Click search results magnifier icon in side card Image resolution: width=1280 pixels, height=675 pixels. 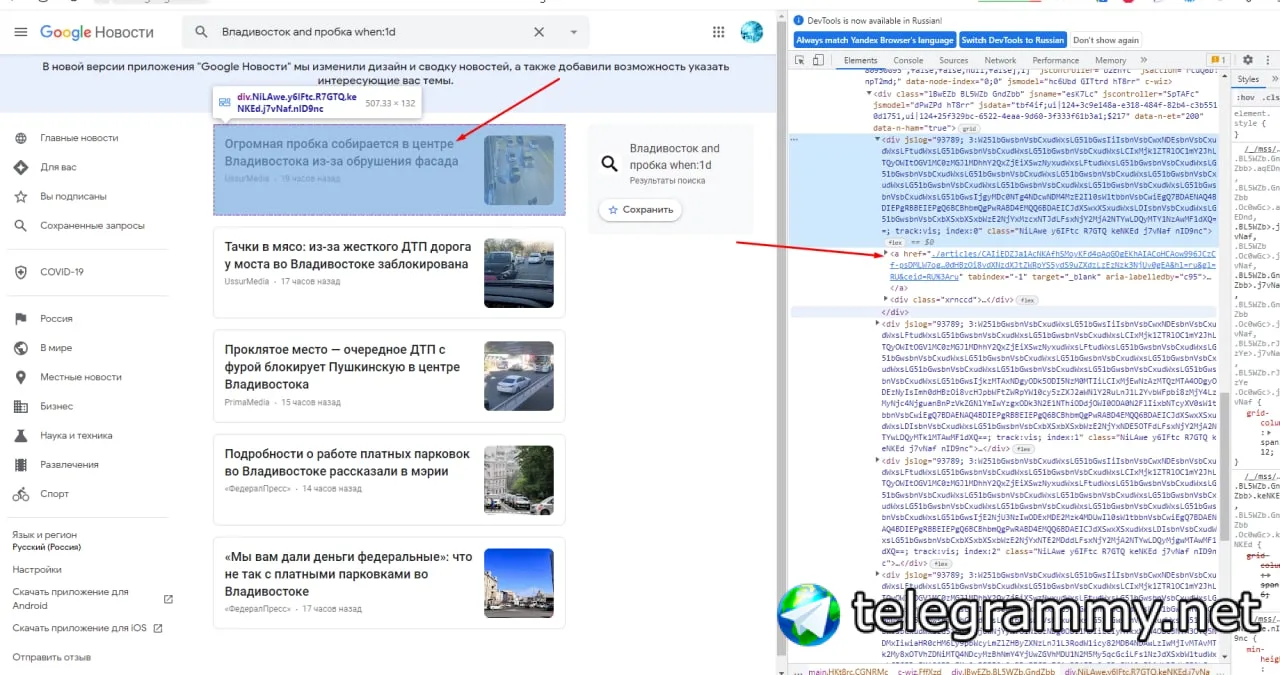click(609, 164)
